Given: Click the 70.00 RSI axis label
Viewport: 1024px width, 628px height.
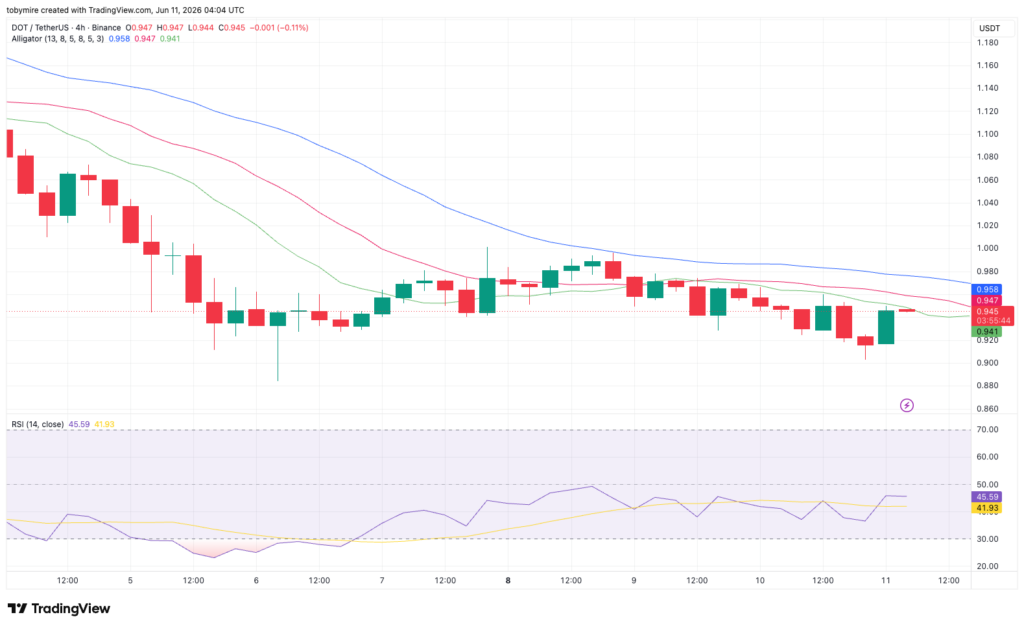Looking at the screenshot, I should tap(987, 430).
